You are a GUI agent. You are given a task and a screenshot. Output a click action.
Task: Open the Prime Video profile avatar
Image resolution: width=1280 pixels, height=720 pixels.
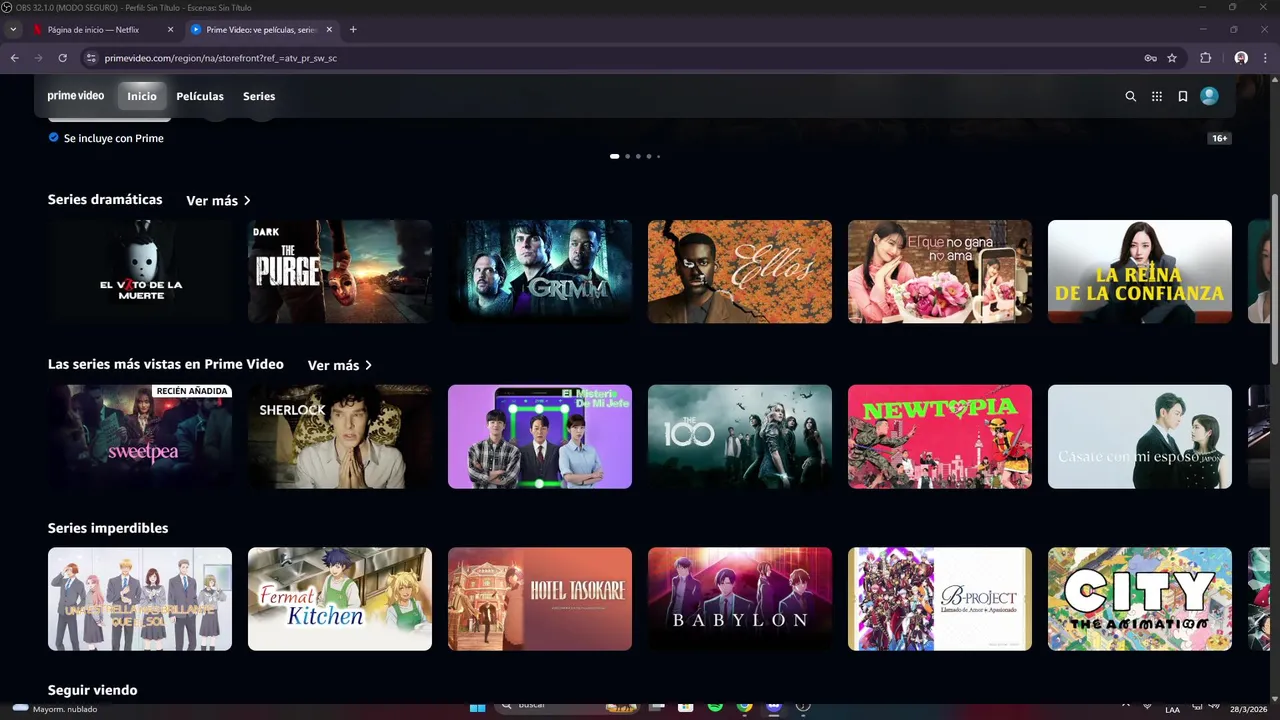click(x=1209, y=96)
